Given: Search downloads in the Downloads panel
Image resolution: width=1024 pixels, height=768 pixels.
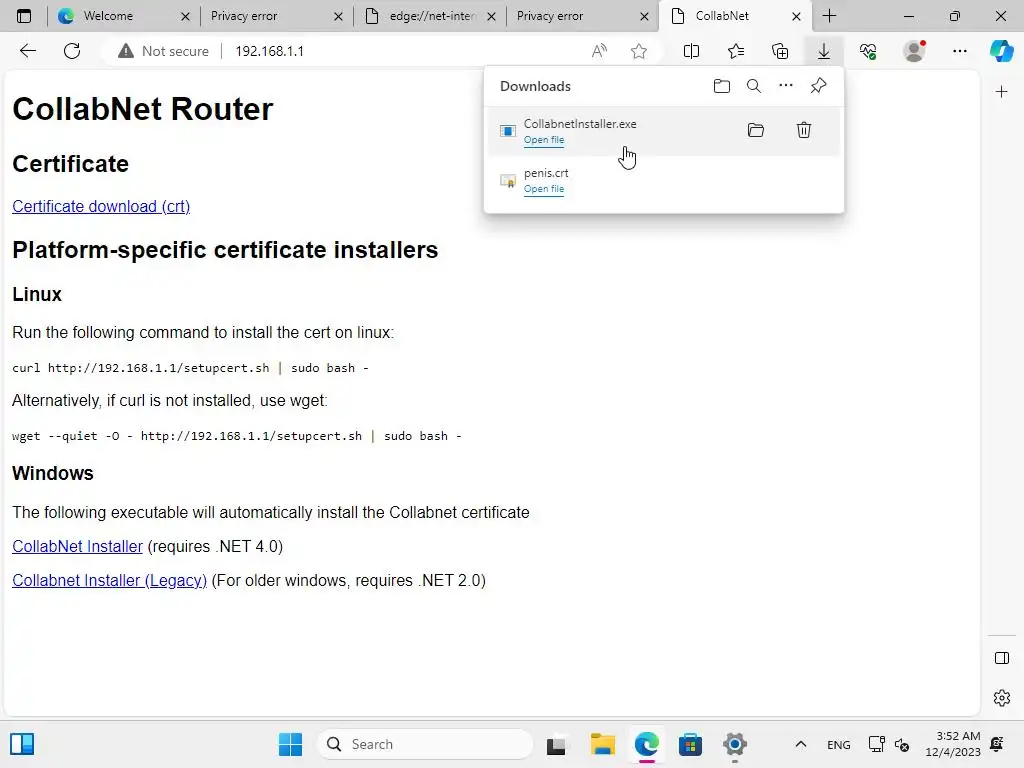Looking at the screenshot, I should click(x=754, y=86).
